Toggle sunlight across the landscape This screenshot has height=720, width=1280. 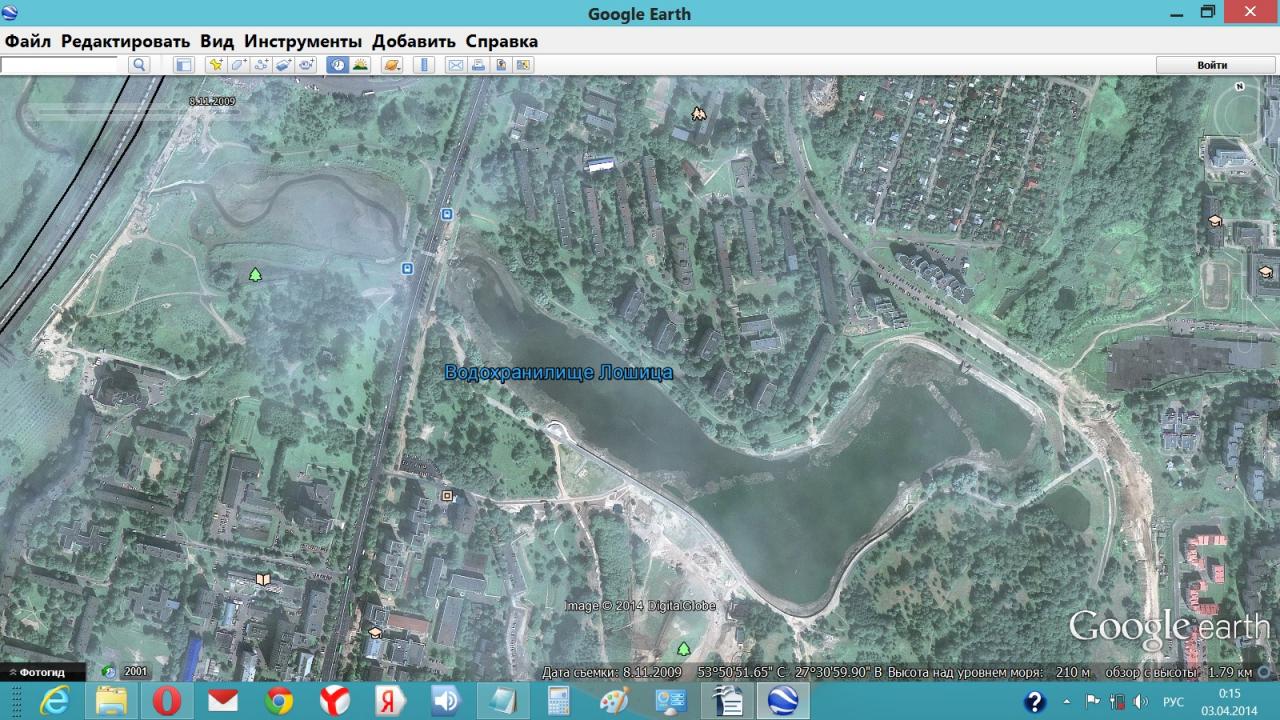click(x=360, y=65)
